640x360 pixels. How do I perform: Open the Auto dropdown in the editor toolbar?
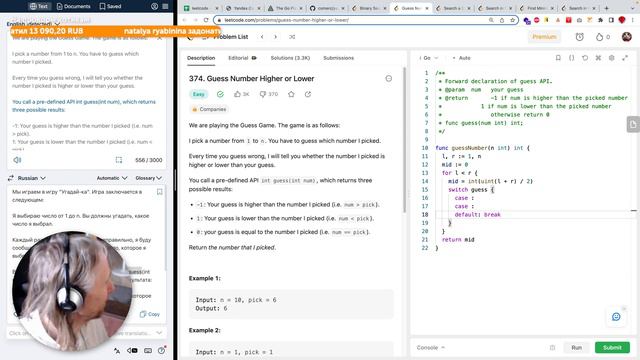point(462,58)
